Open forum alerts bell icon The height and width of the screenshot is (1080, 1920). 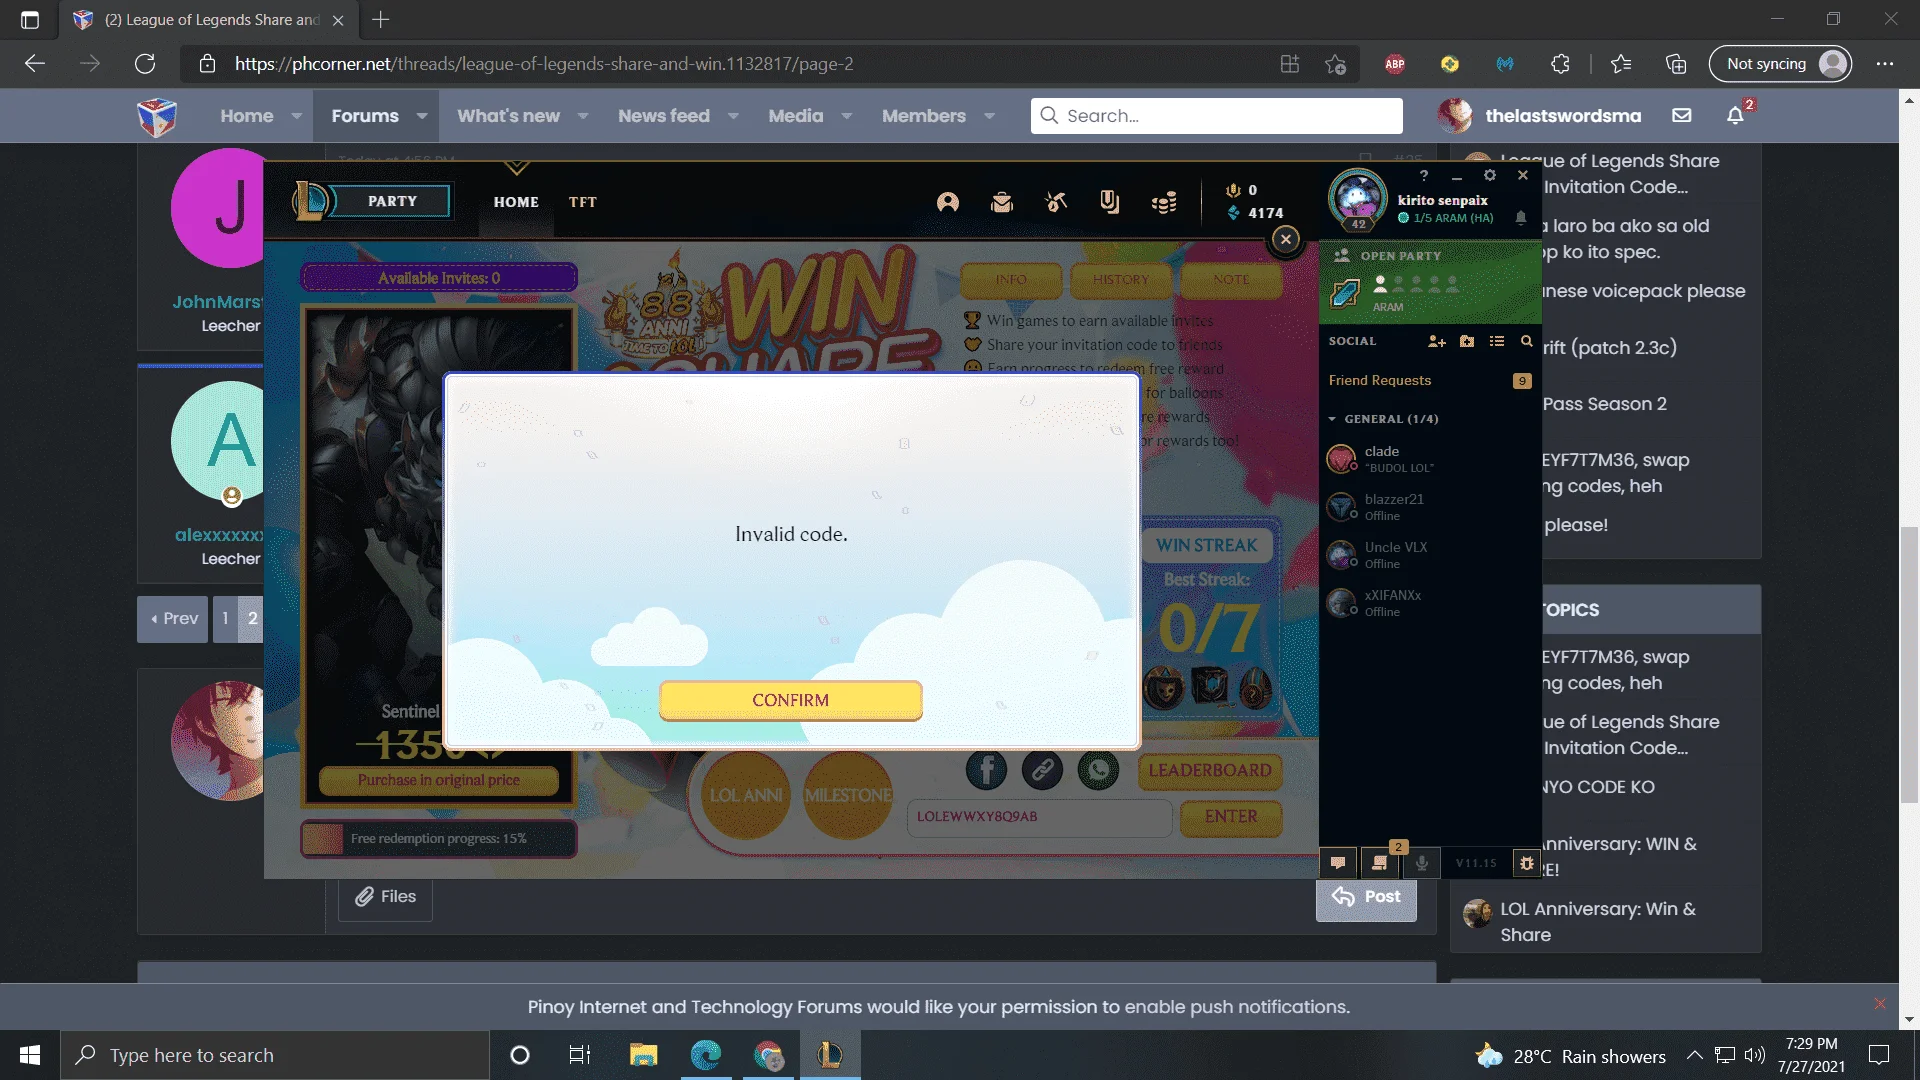pyautogui.click(x=1735, y=116)
